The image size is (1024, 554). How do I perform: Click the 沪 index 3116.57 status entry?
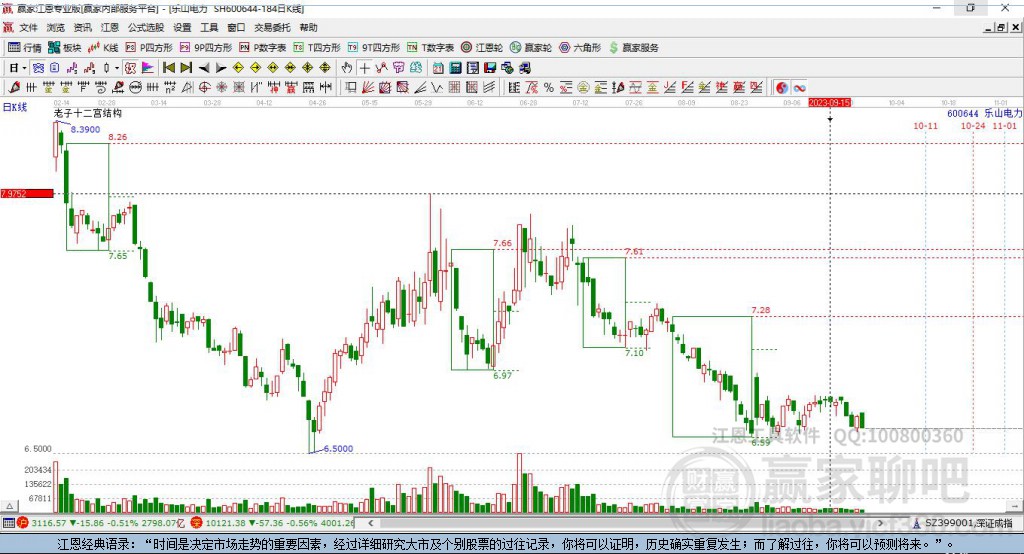click(x=102, y=523)
